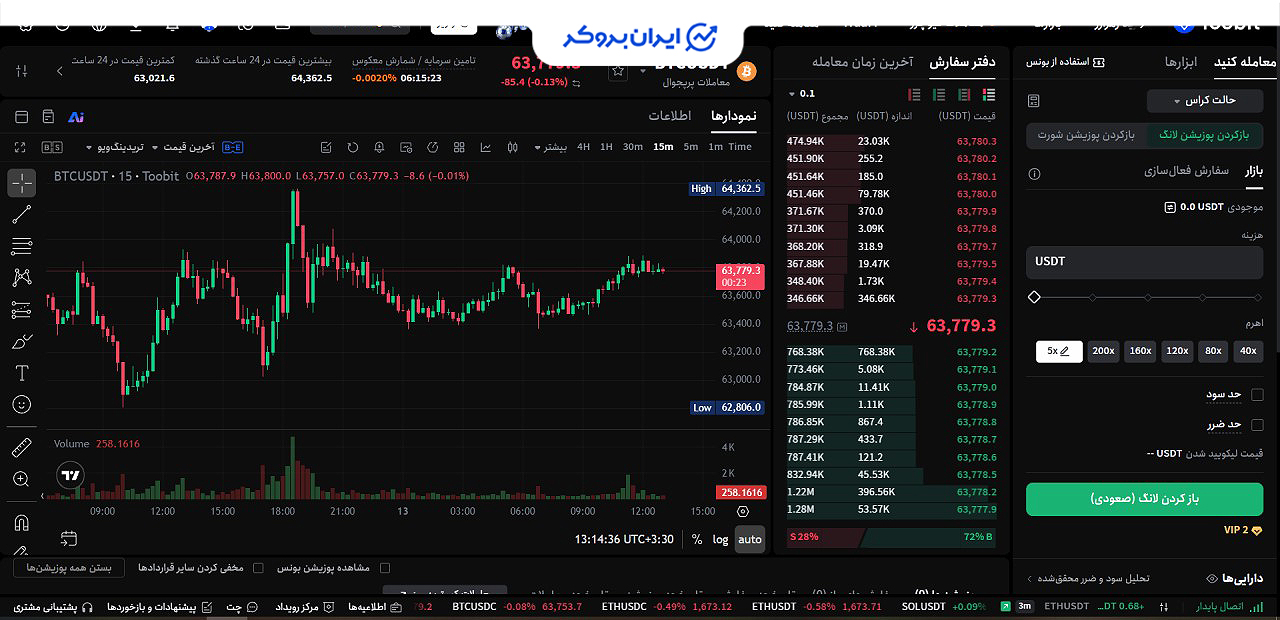Toggle the magnet snapping mode

click(21, 523)
